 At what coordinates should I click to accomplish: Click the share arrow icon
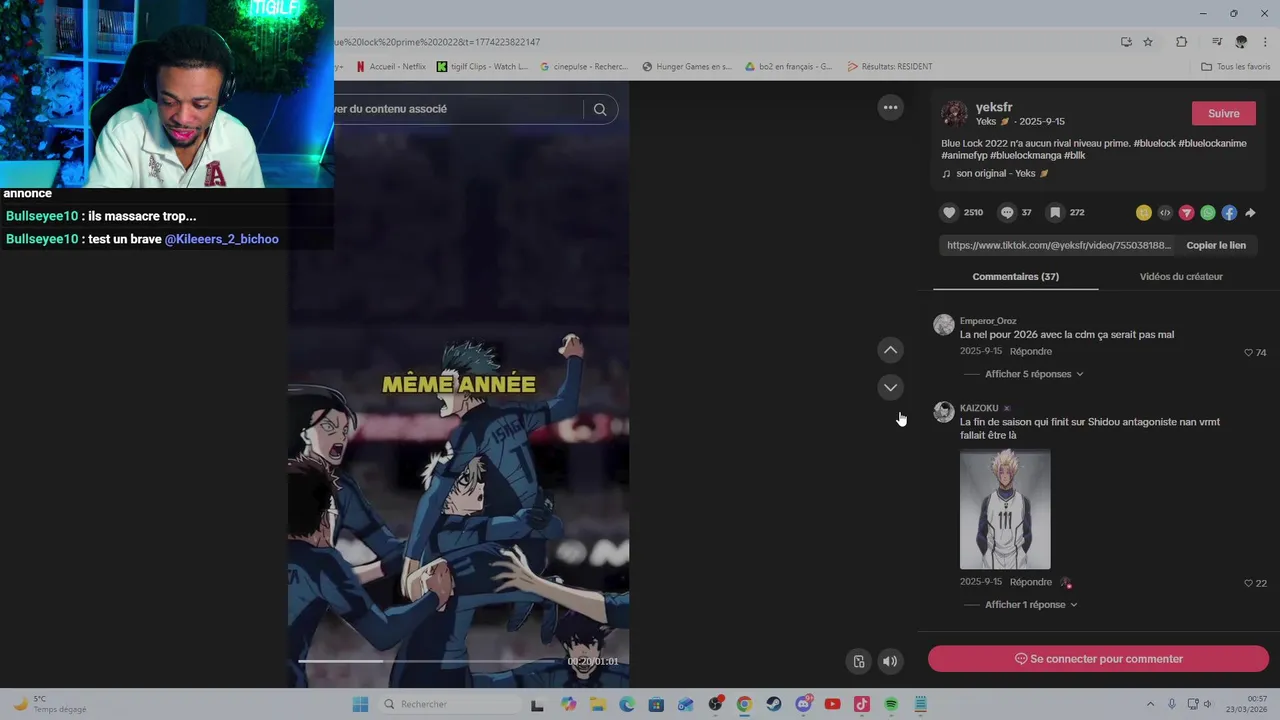(1250, 212)
